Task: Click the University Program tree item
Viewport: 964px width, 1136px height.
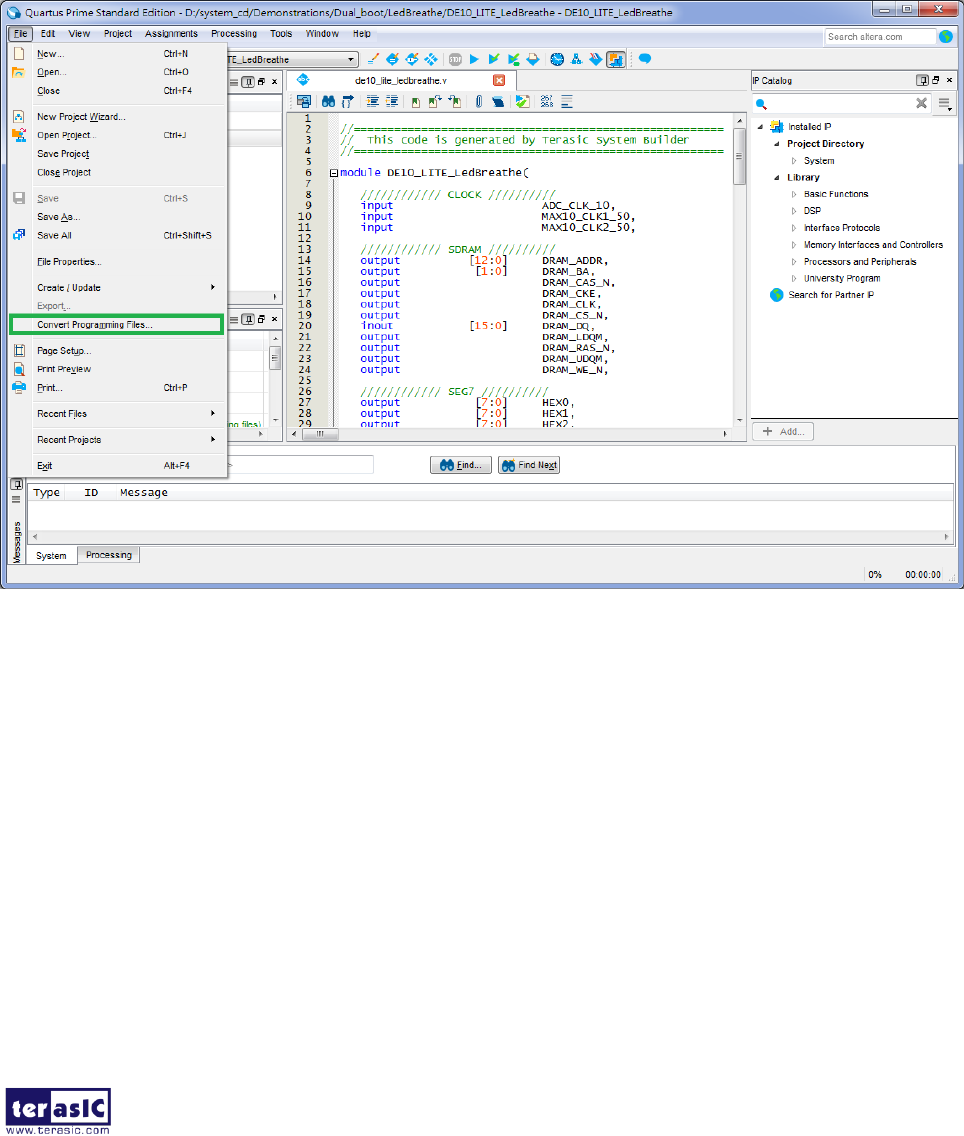Action: pyautogui.click(x=842, y=278)
